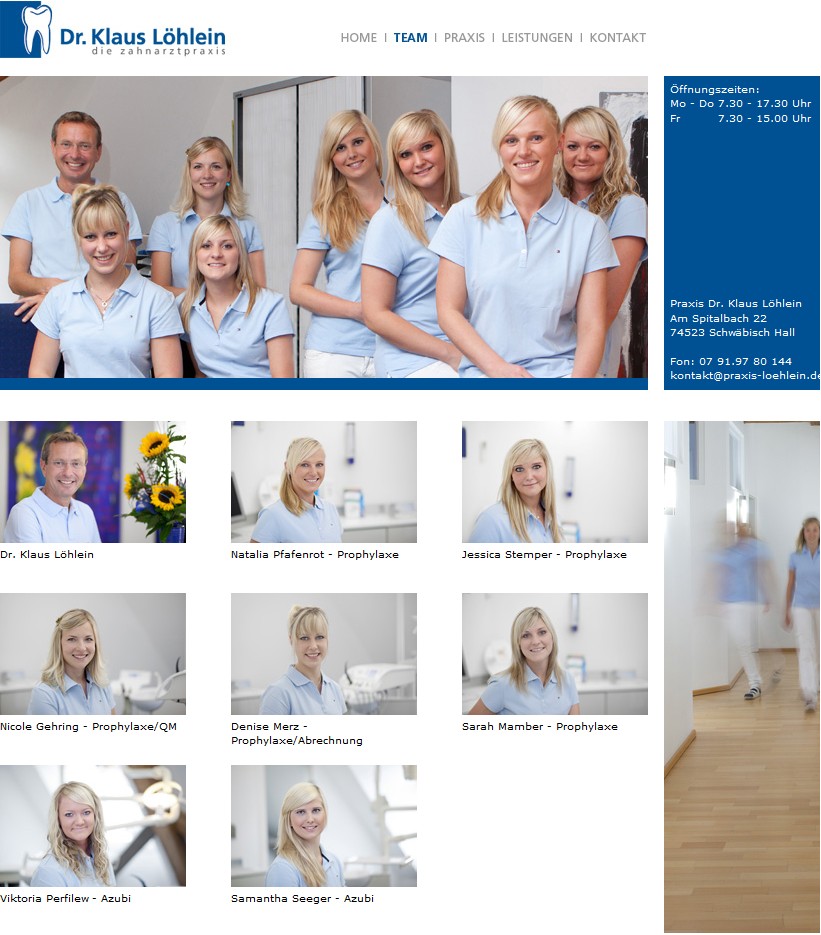Click the contact email address link
The width and height of the screenshot is (821, 935).
(744, 376)
